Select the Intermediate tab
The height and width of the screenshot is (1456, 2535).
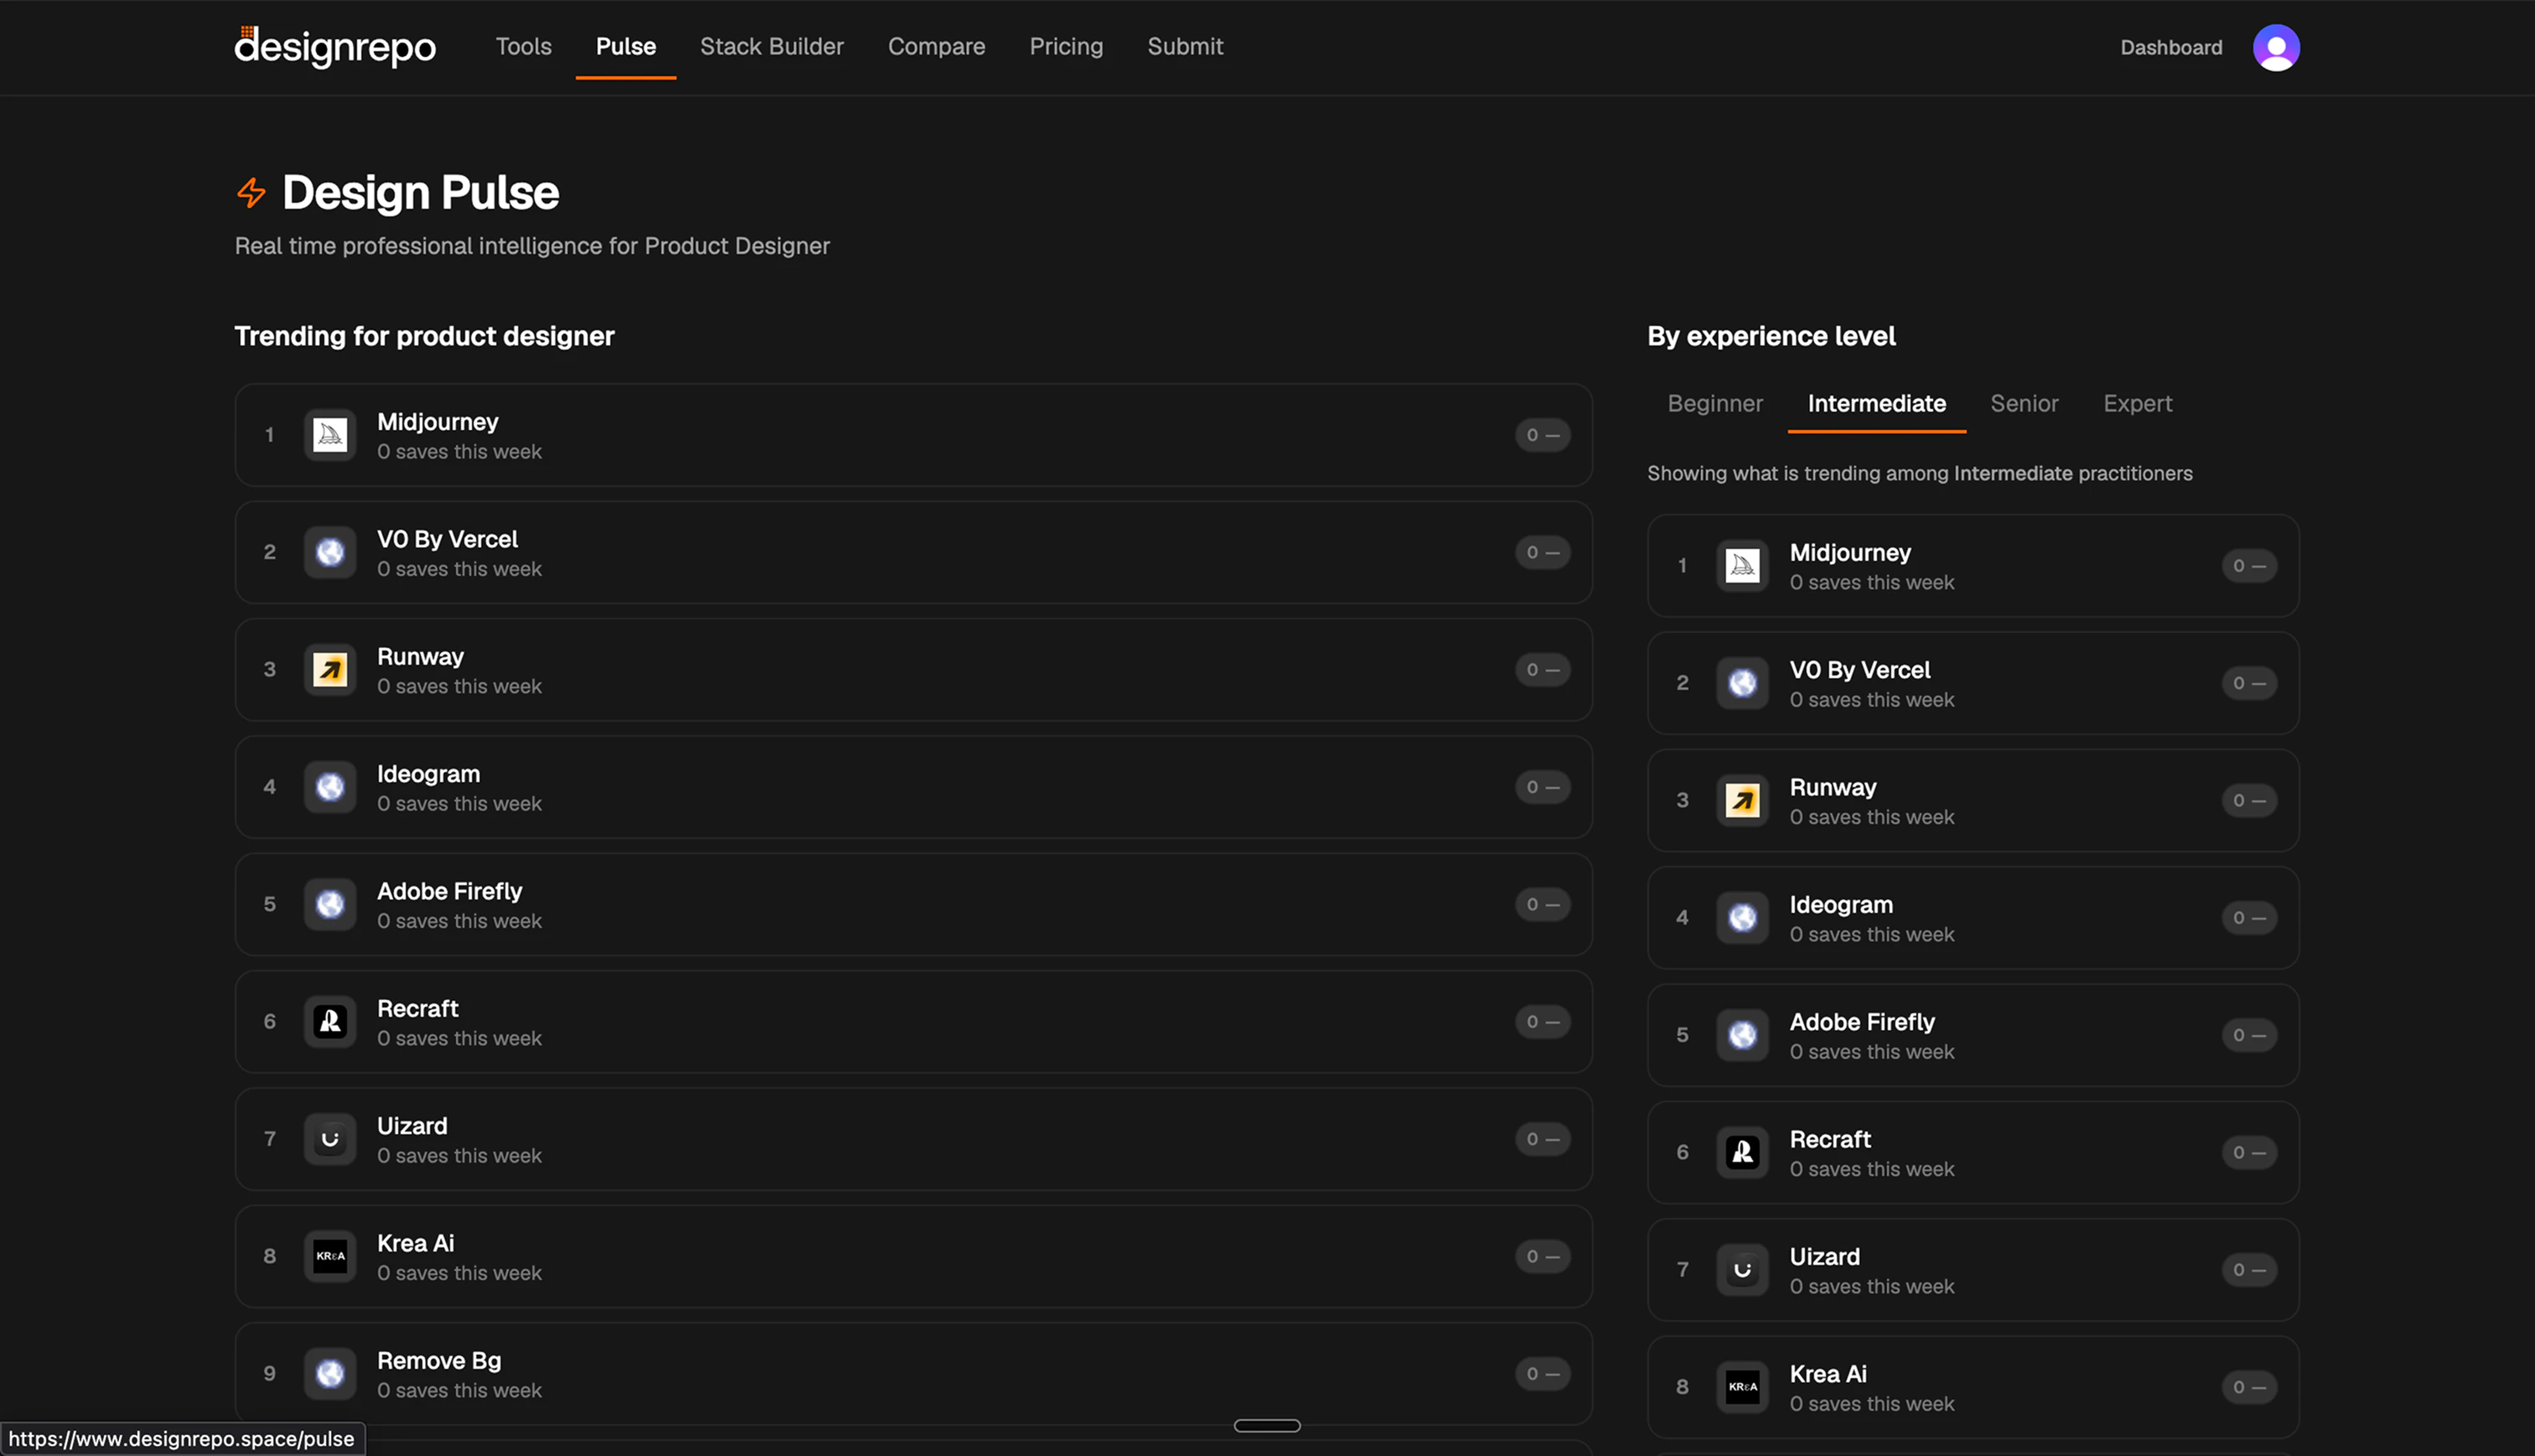click(1876, 403)
